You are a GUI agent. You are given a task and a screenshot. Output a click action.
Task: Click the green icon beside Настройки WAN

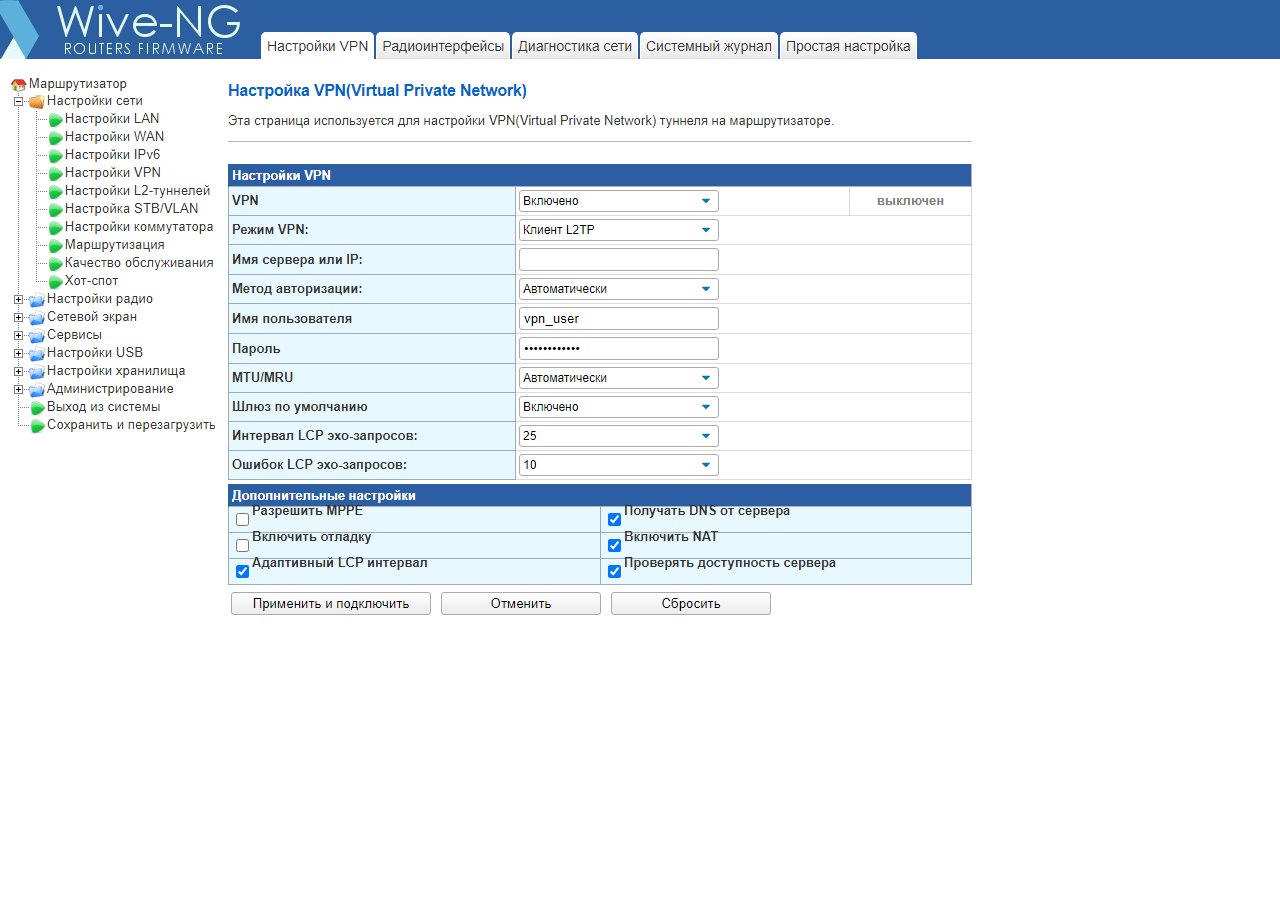[x=56, y=138]
